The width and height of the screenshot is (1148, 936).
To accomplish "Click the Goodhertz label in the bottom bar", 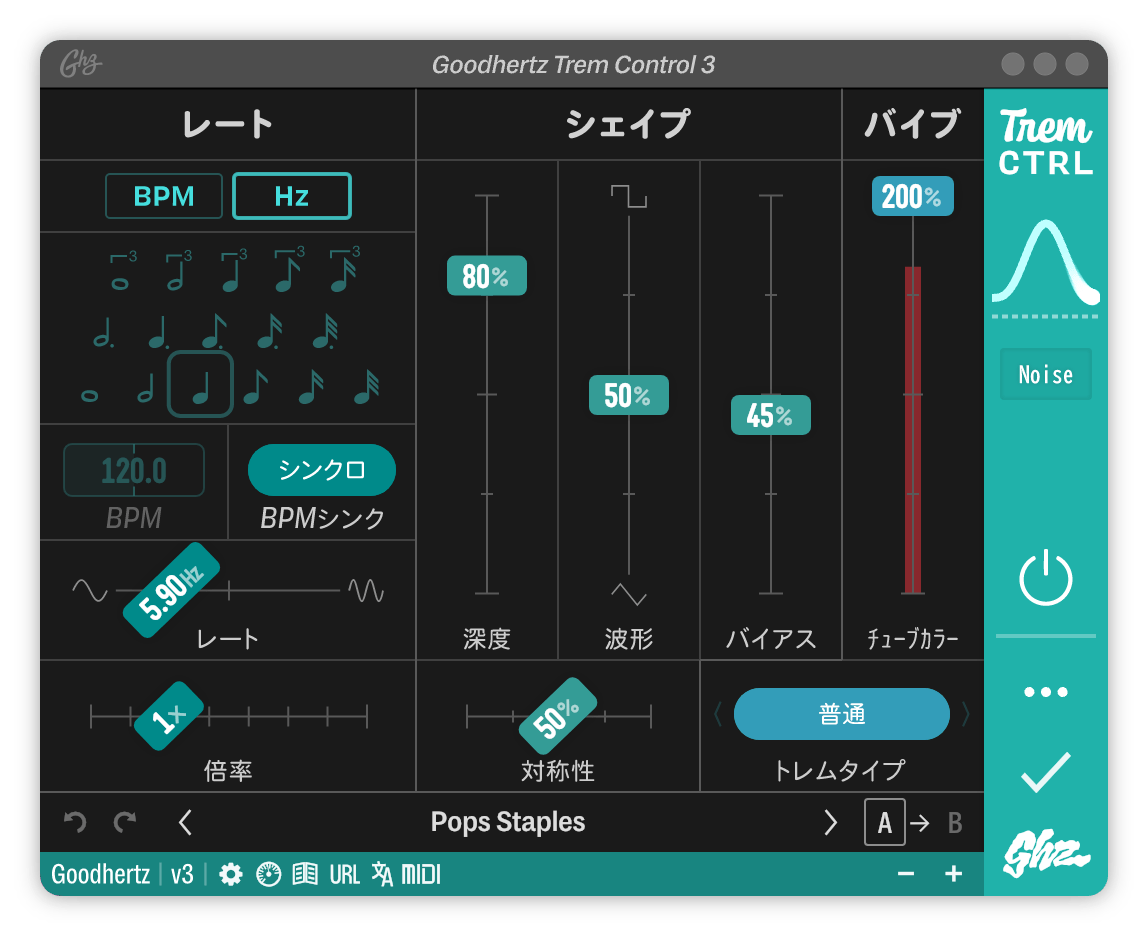I will click(100, 874).
